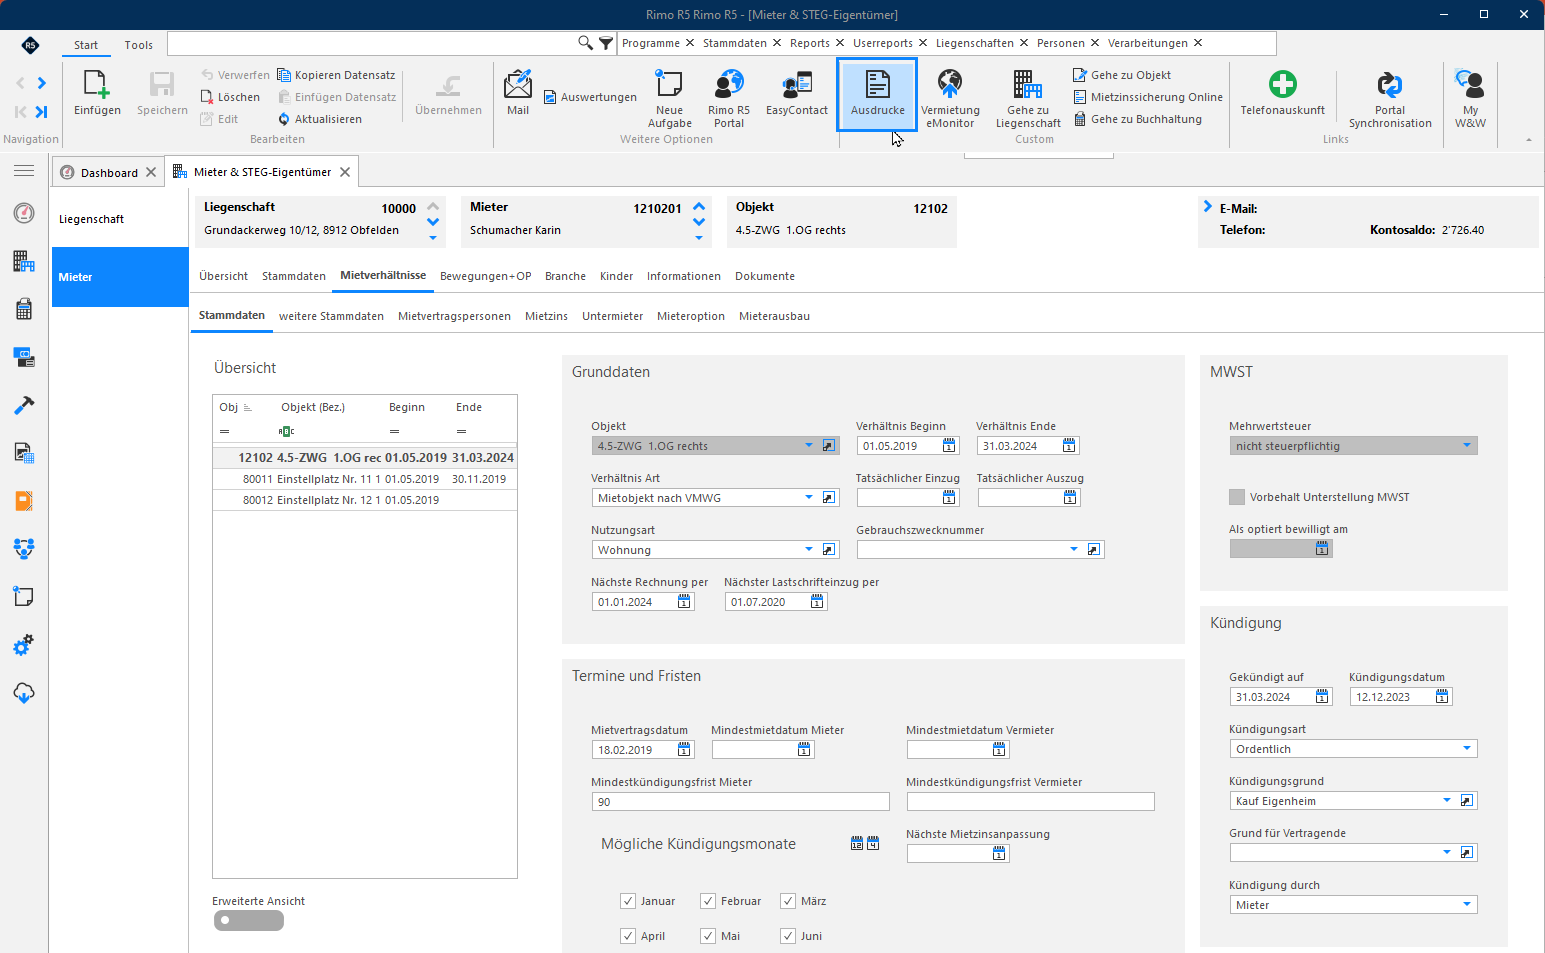The image size is (1545, 953).
Task: Open the hamburger menu in left sidebar
Action: pos(24,171)
